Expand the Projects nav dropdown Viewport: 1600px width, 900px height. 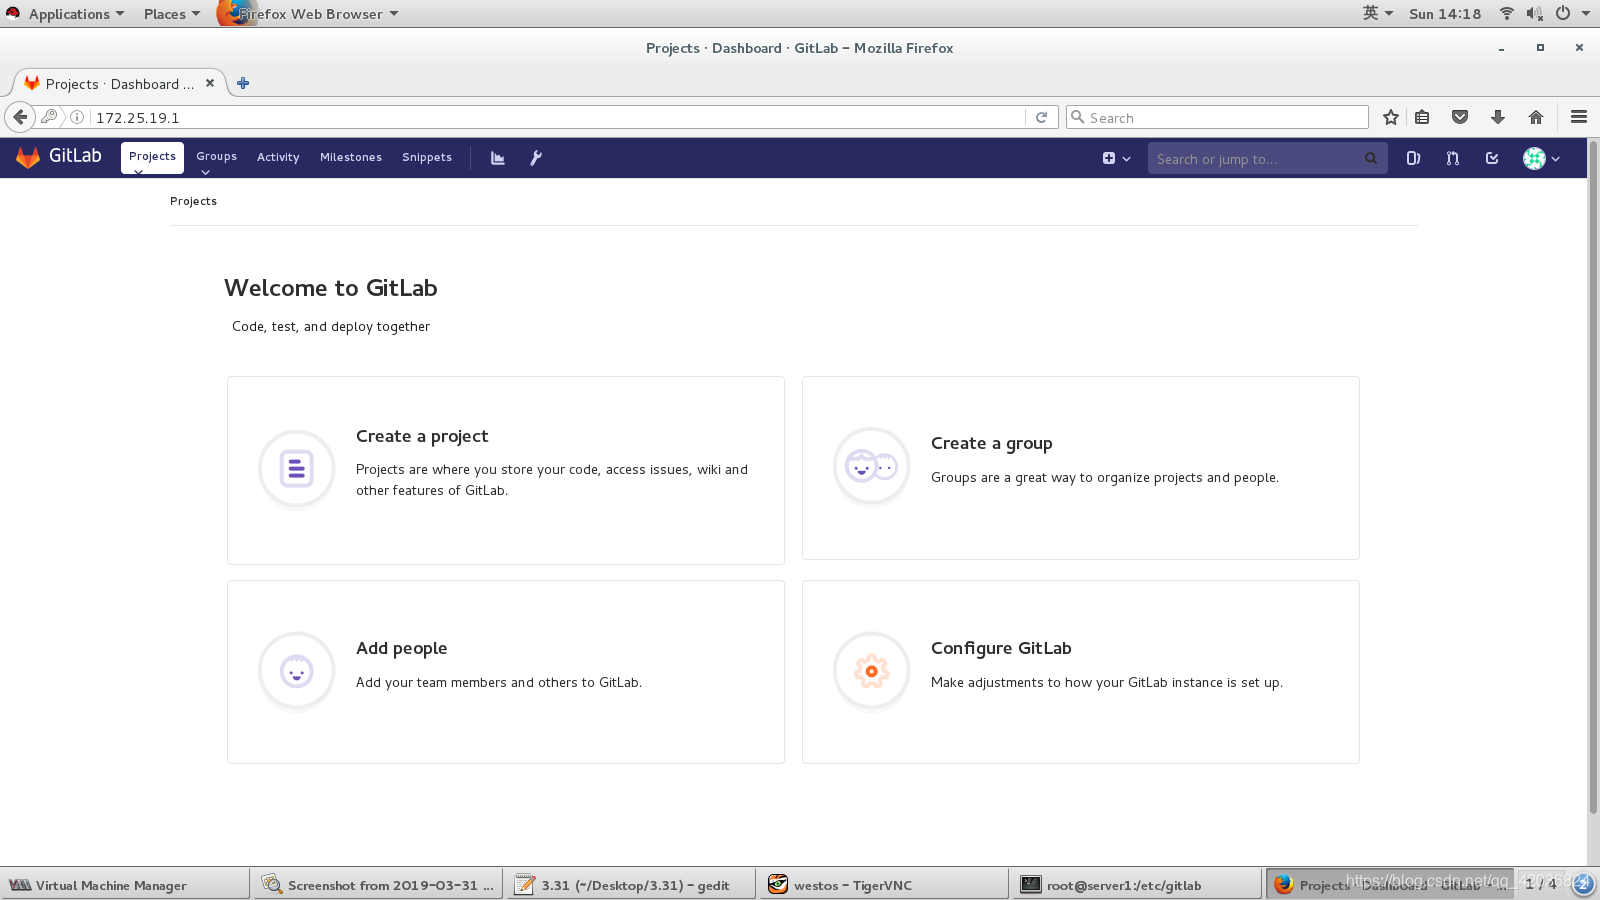click(x=152, y=158)
